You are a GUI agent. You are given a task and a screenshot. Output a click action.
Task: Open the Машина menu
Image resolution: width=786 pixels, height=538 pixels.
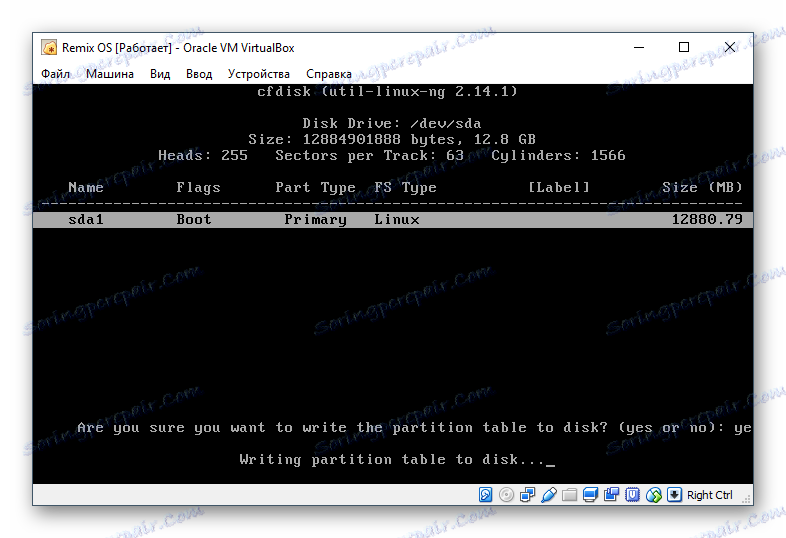pos(110,74)
